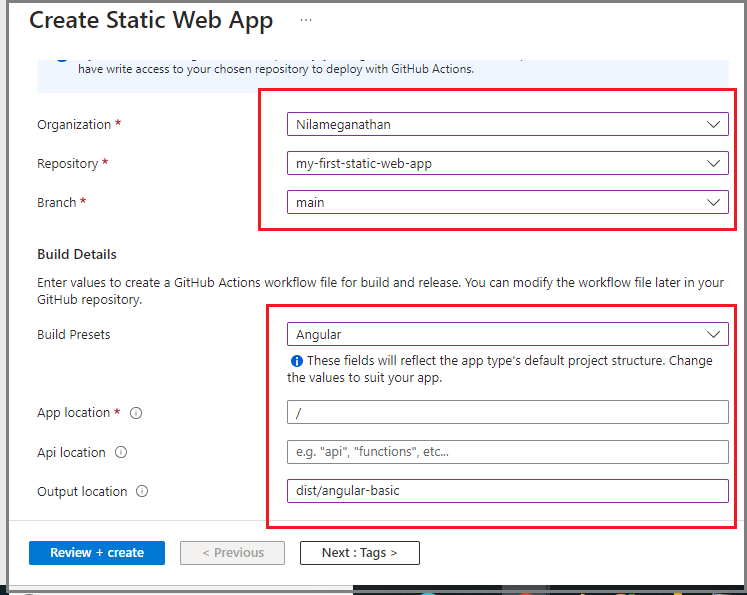Open the Branch dropdown showing main
Image resolution: width=747 pixels, height=595 pixels.
pyautogui.click(x=507, y=202)
